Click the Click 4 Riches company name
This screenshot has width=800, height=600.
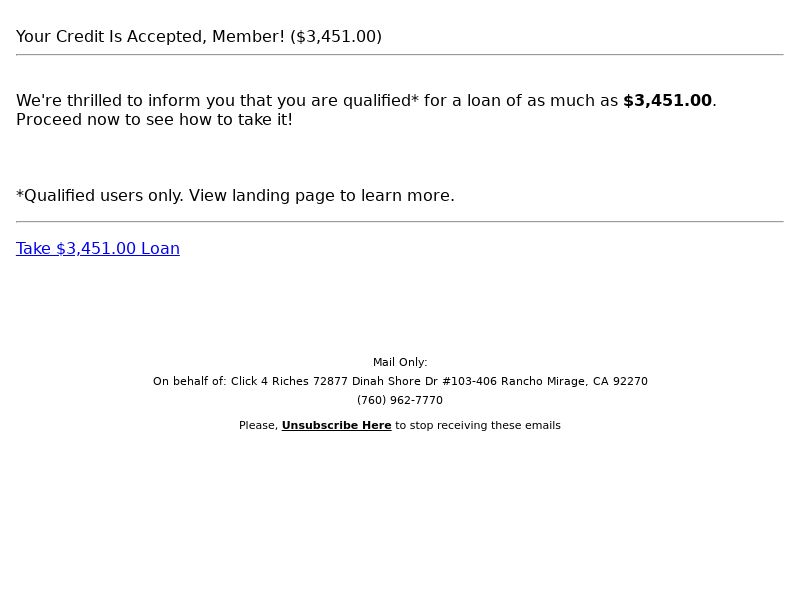pyautogui.click(x=269, y=381)
